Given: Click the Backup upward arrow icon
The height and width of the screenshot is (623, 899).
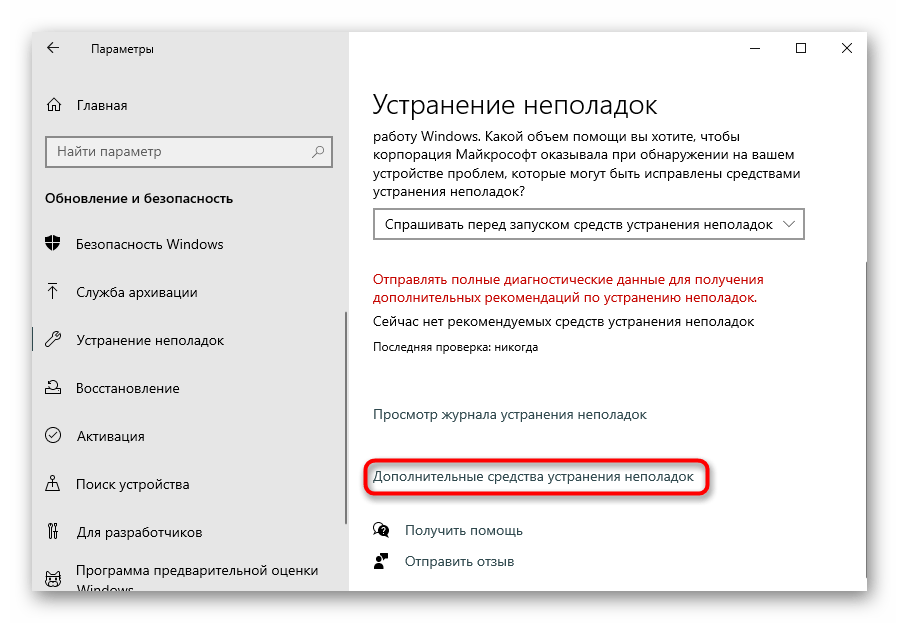Looking at the screenshot, I should coord(53,291).
